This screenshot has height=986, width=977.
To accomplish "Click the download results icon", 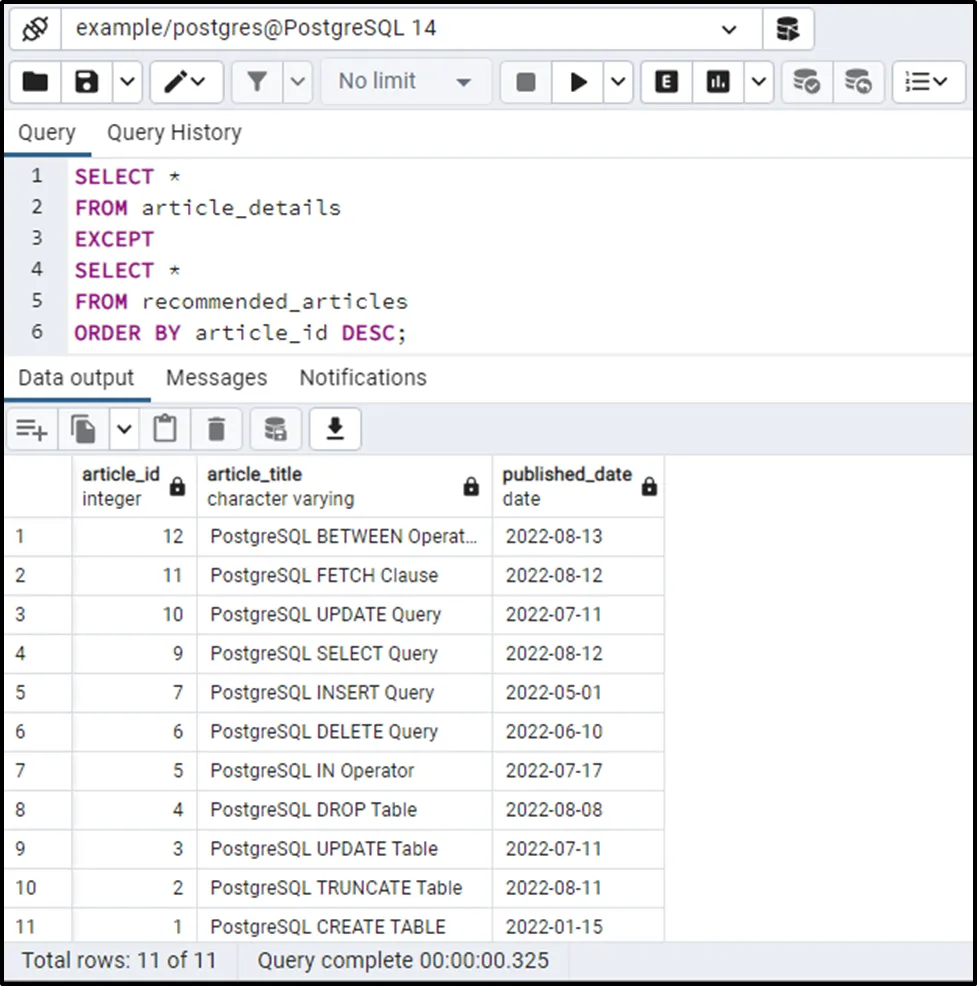I will pos(335,430).
